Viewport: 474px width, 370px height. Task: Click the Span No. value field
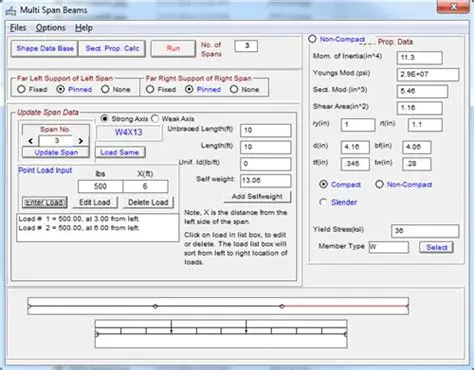click(56, 141)
